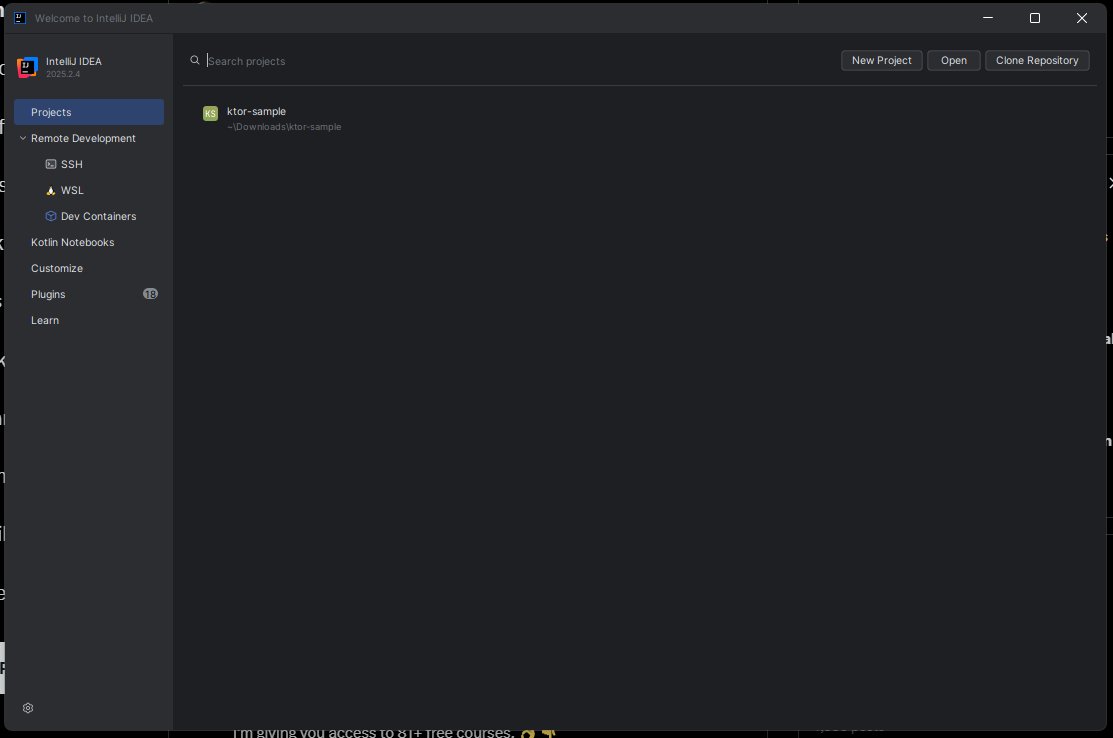Click the KS icon of ktor-sample project
The height and width of the screenshot is (738, 1113).
pyautogui.click(x=210, y=114)
